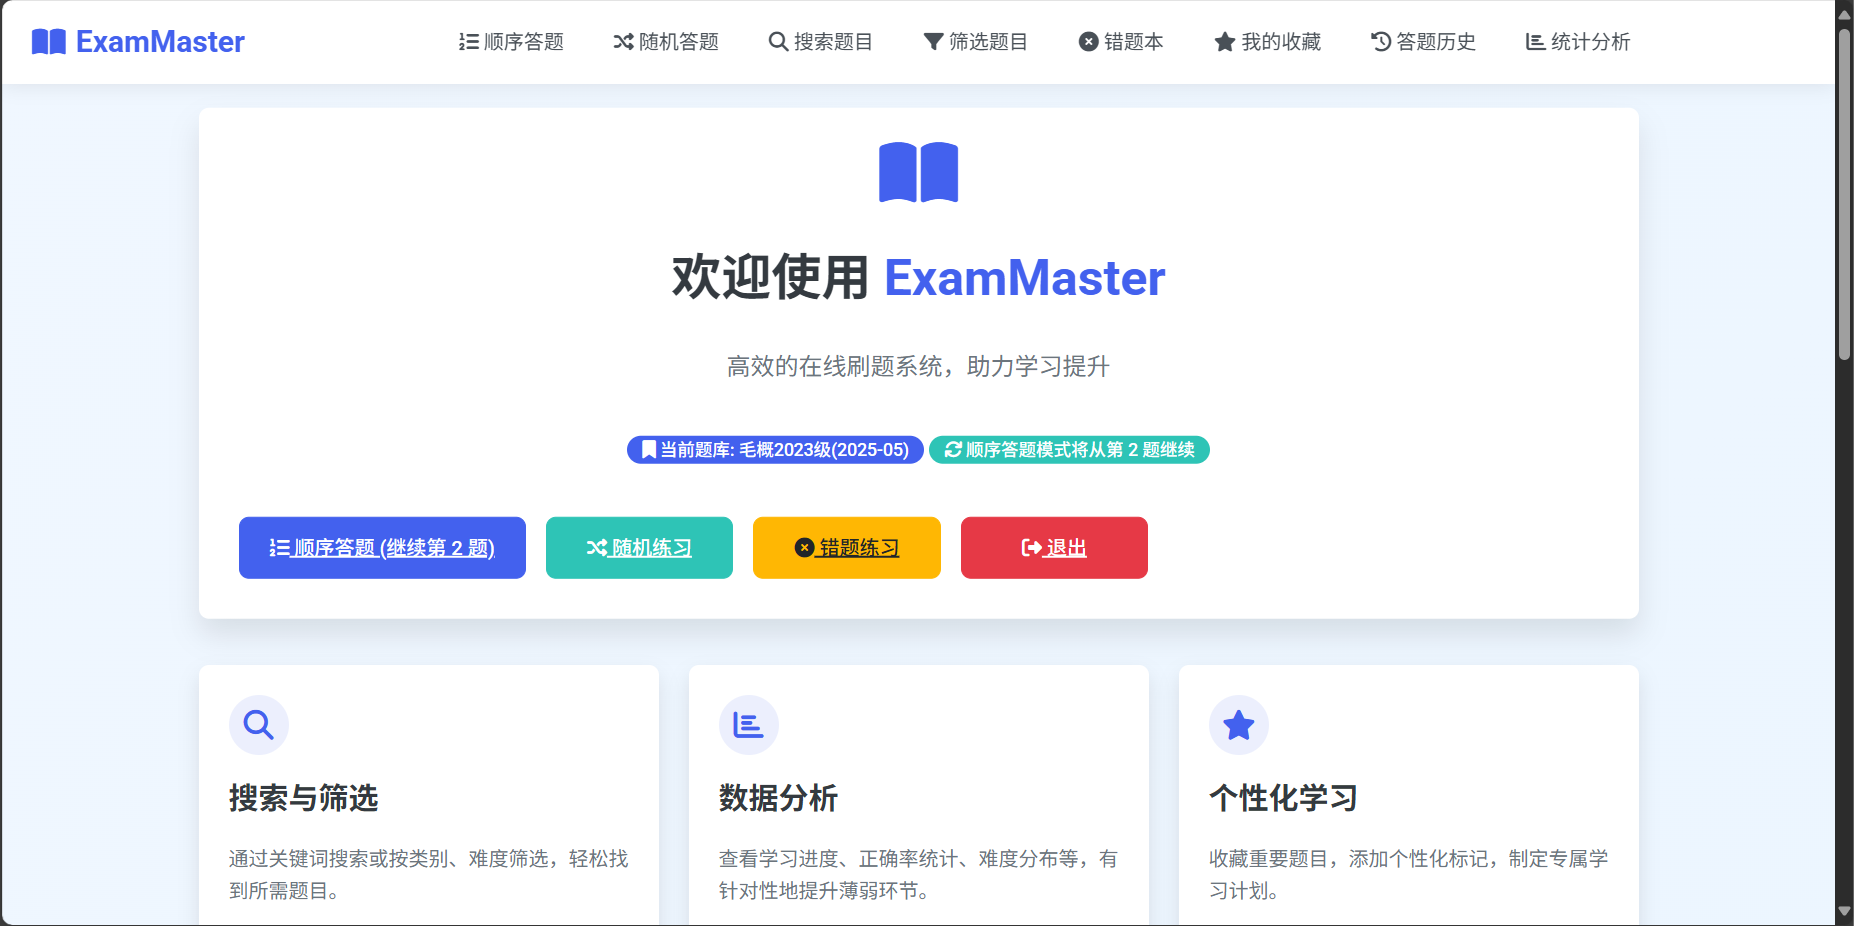Click the ExamMaster brand name link

pos(160,42)
